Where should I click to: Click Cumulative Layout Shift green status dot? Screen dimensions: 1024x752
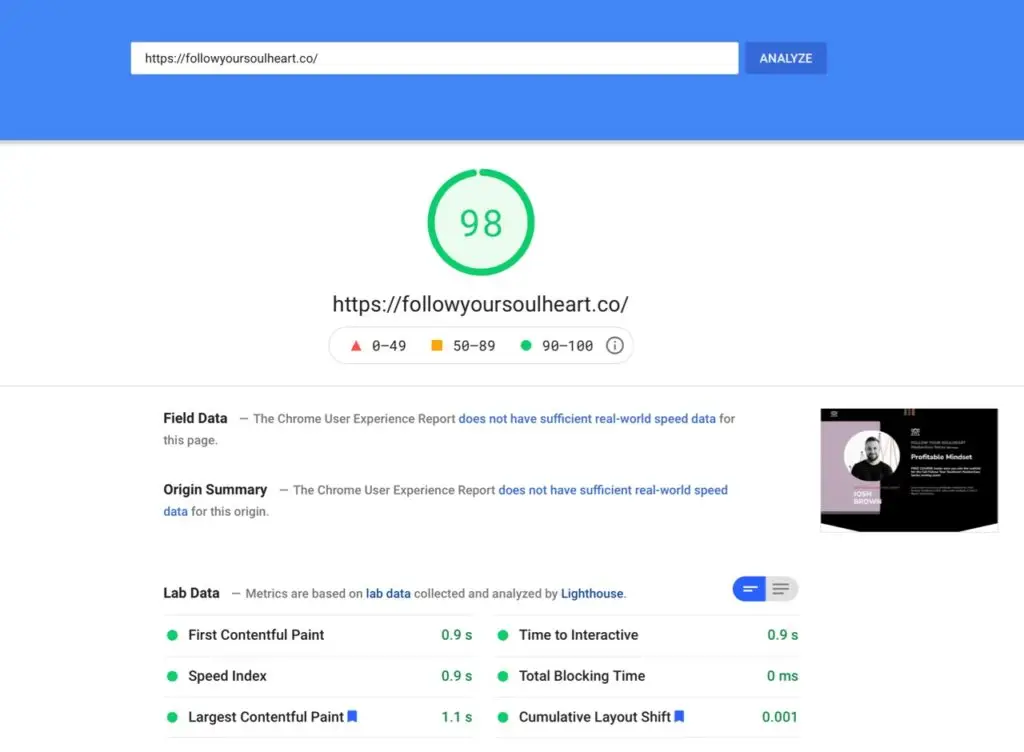(503, 717)
